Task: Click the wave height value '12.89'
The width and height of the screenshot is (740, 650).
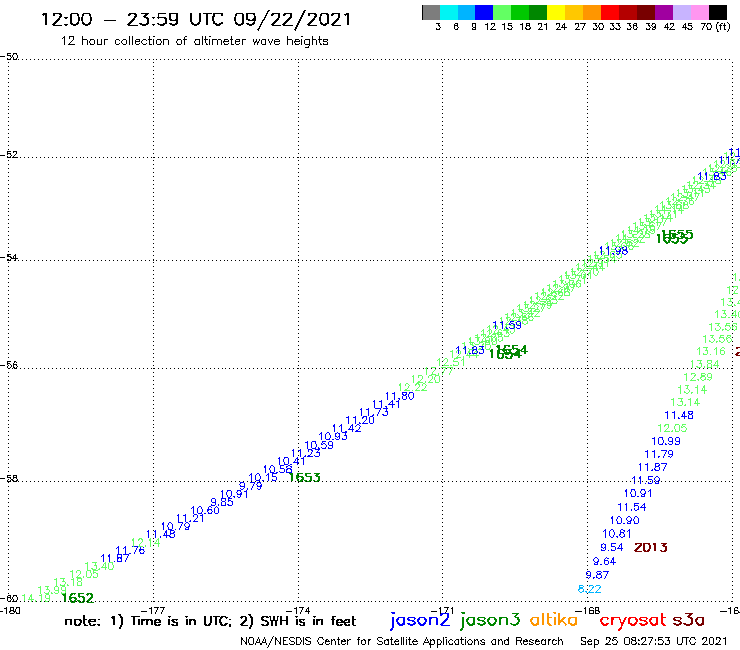Action: [x=698, y=377]
